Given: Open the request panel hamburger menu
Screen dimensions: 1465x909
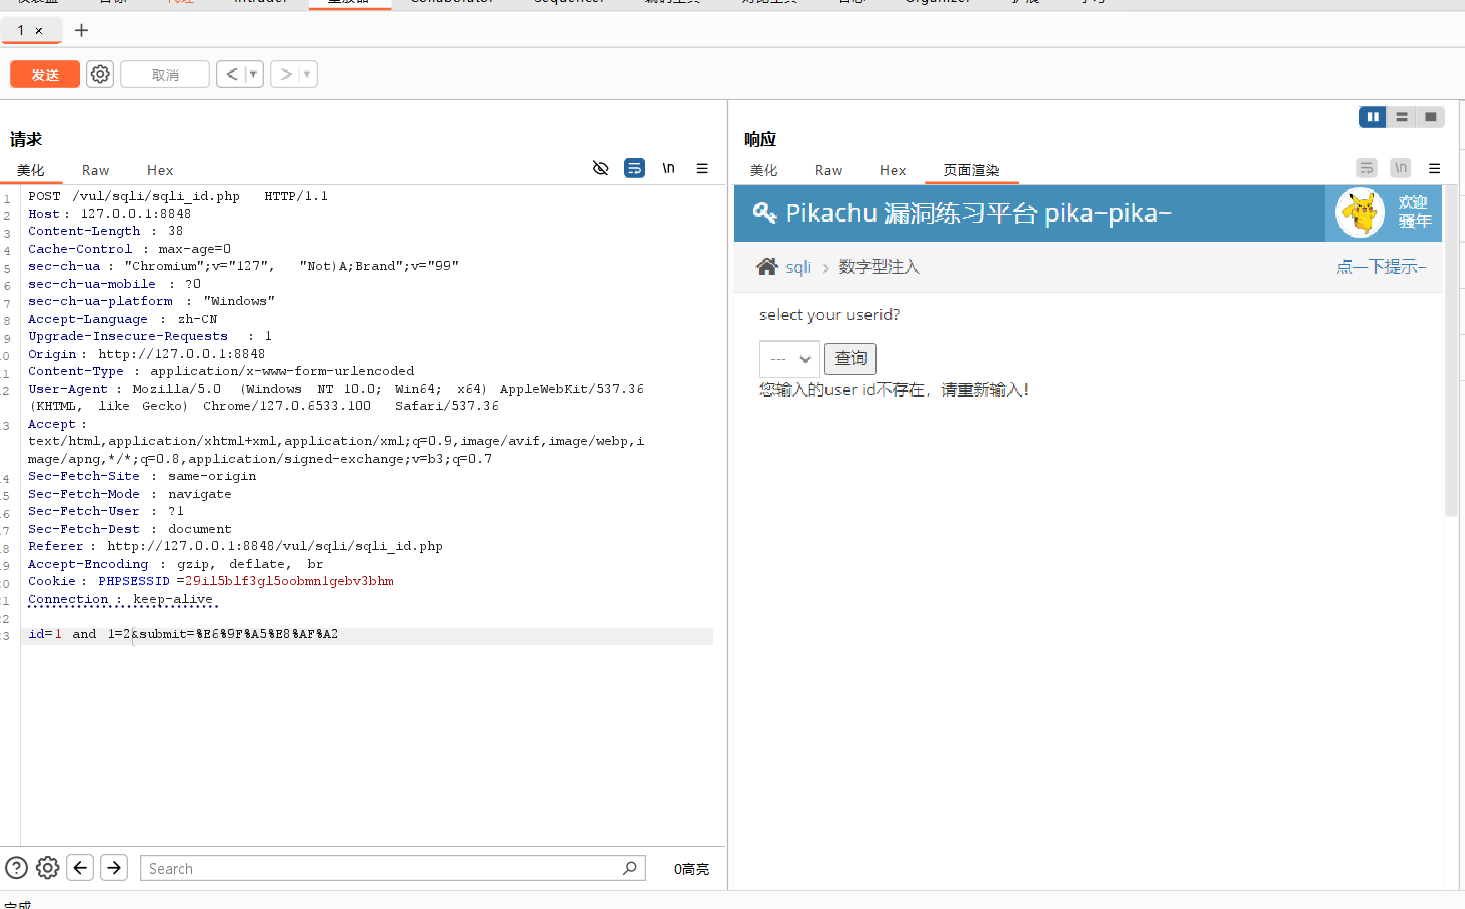Looking at the screenshot, I should [x=702, y=168].
